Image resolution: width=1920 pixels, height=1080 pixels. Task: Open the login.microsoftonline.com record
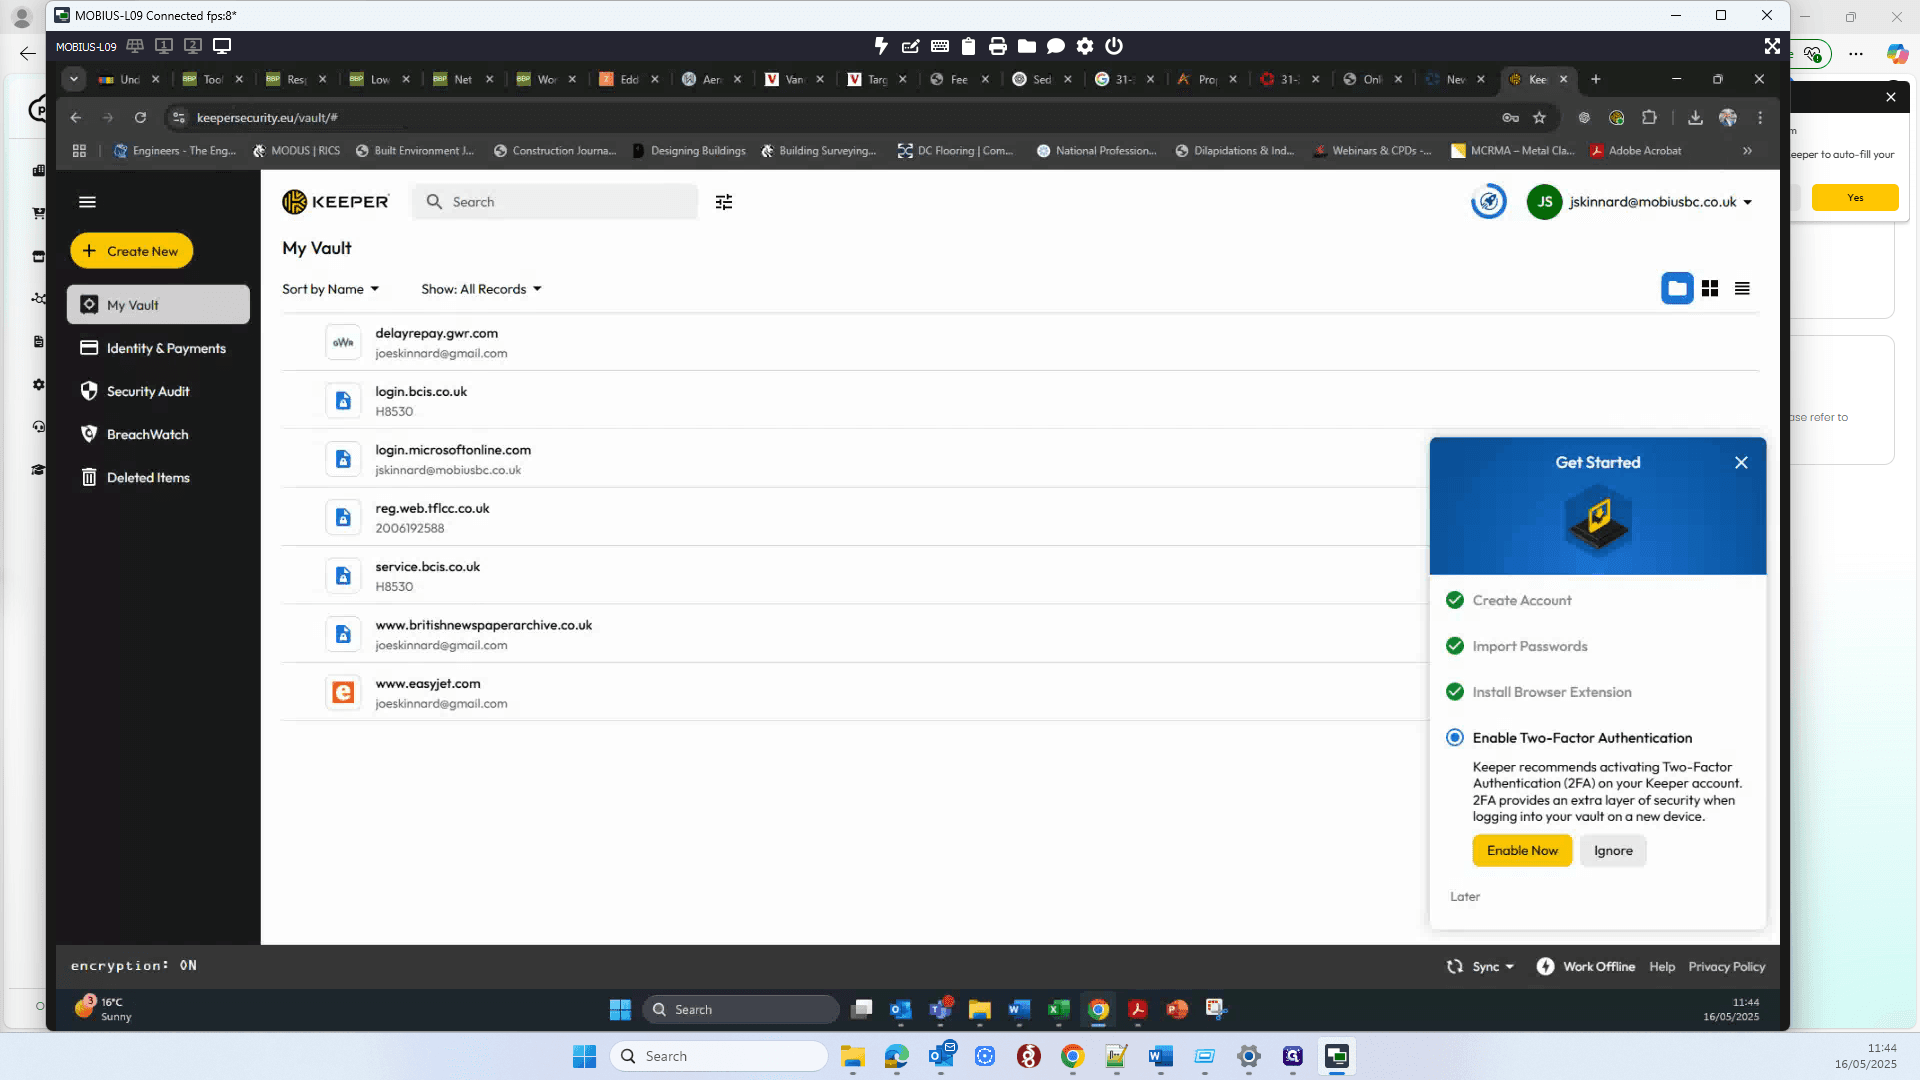tap(853, 459)
